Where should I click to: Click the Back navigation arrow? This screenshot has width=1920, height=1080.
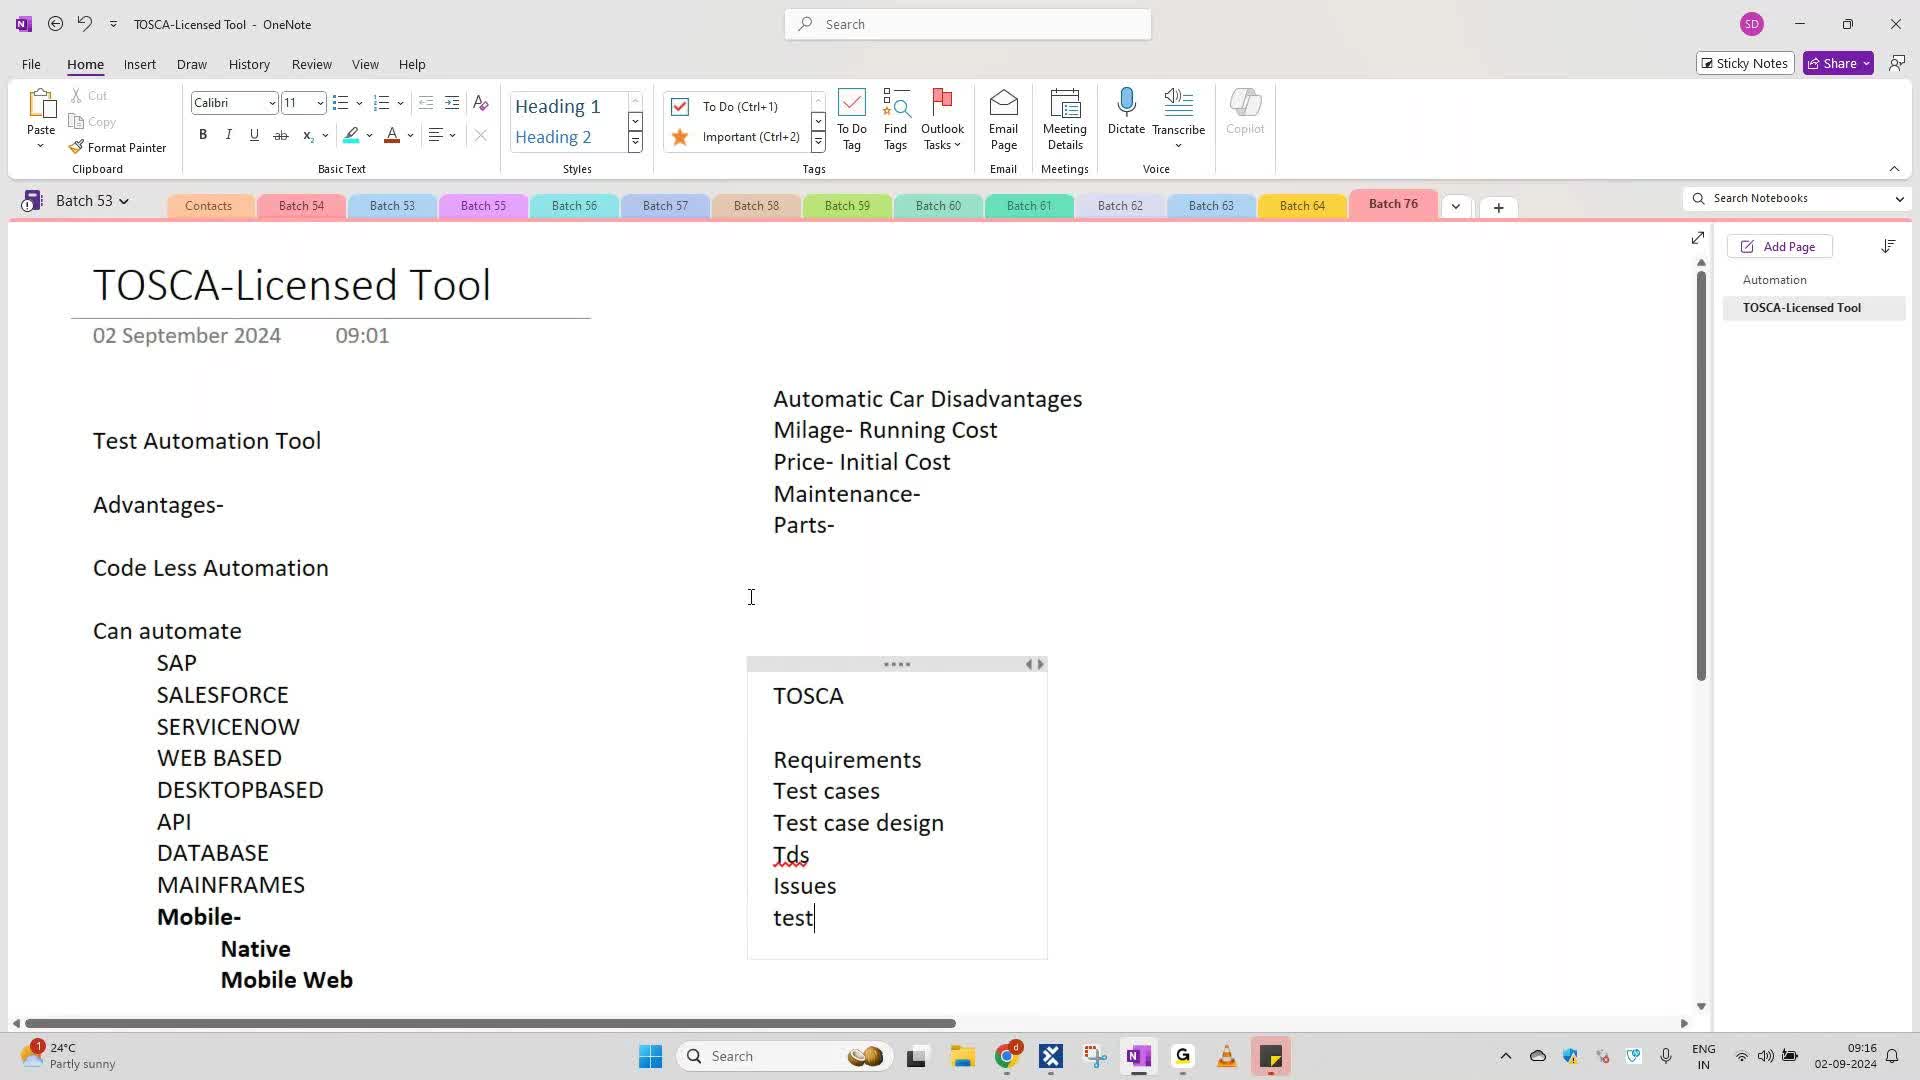(55, 24)
